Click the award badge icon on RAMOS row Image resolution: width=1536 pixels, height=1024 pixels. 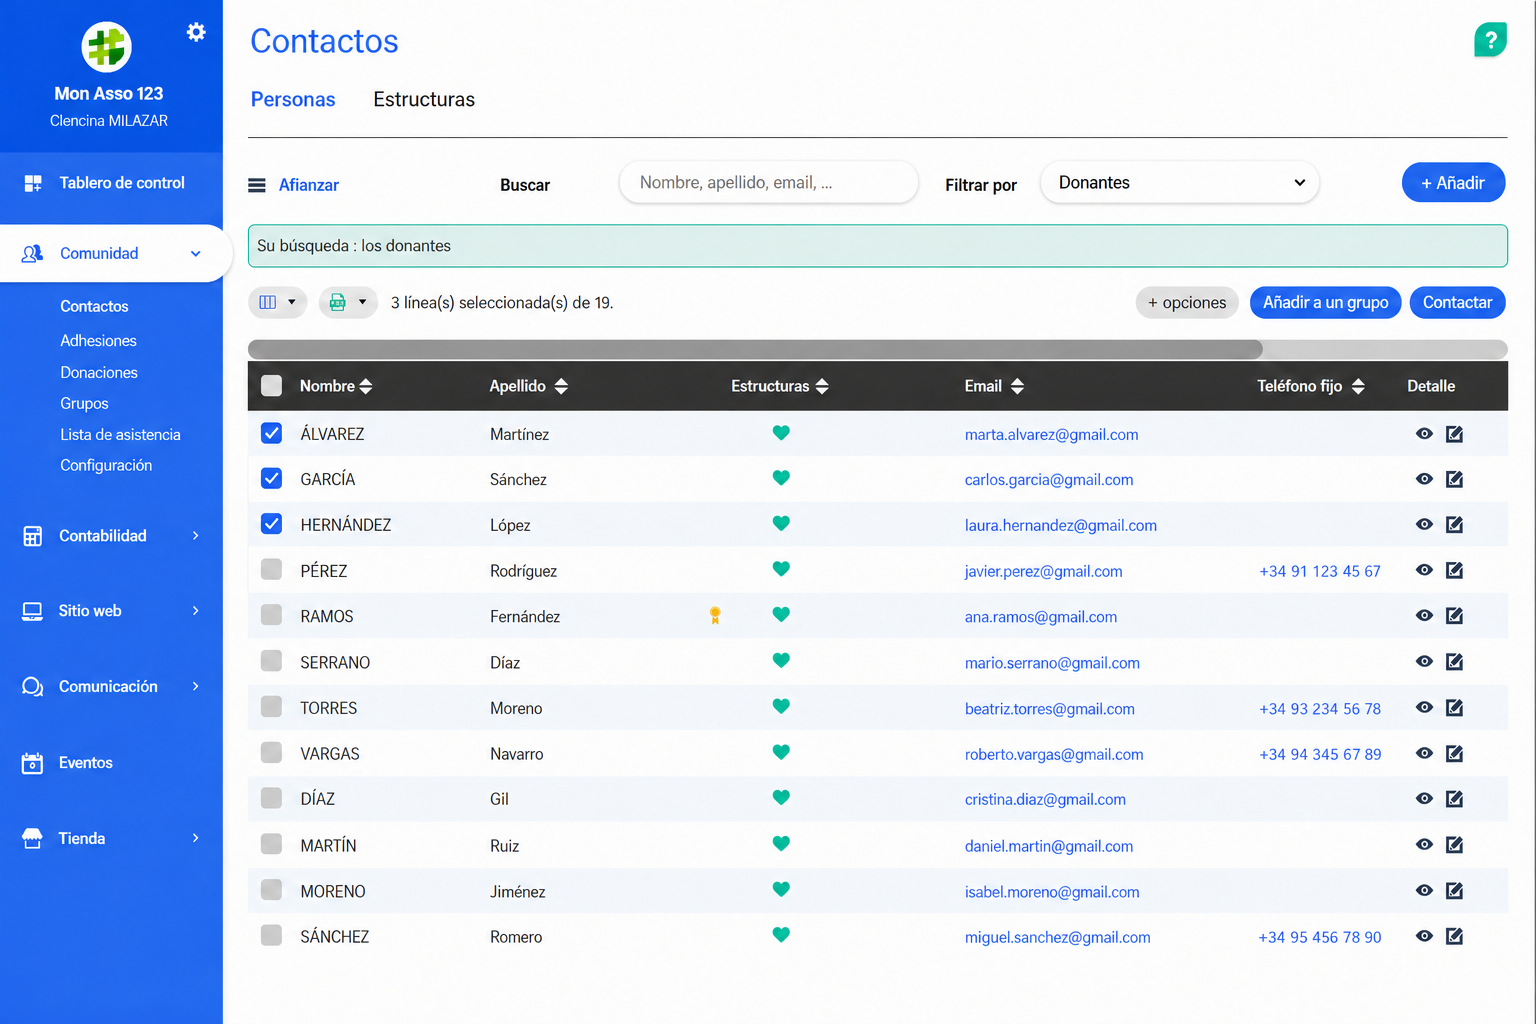coord(715,616)
